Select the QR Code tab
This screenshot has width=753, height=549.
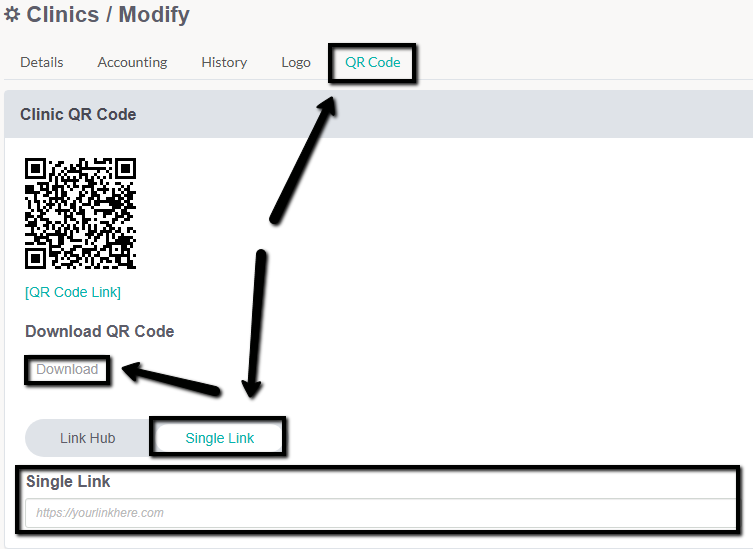pos(373,62)
